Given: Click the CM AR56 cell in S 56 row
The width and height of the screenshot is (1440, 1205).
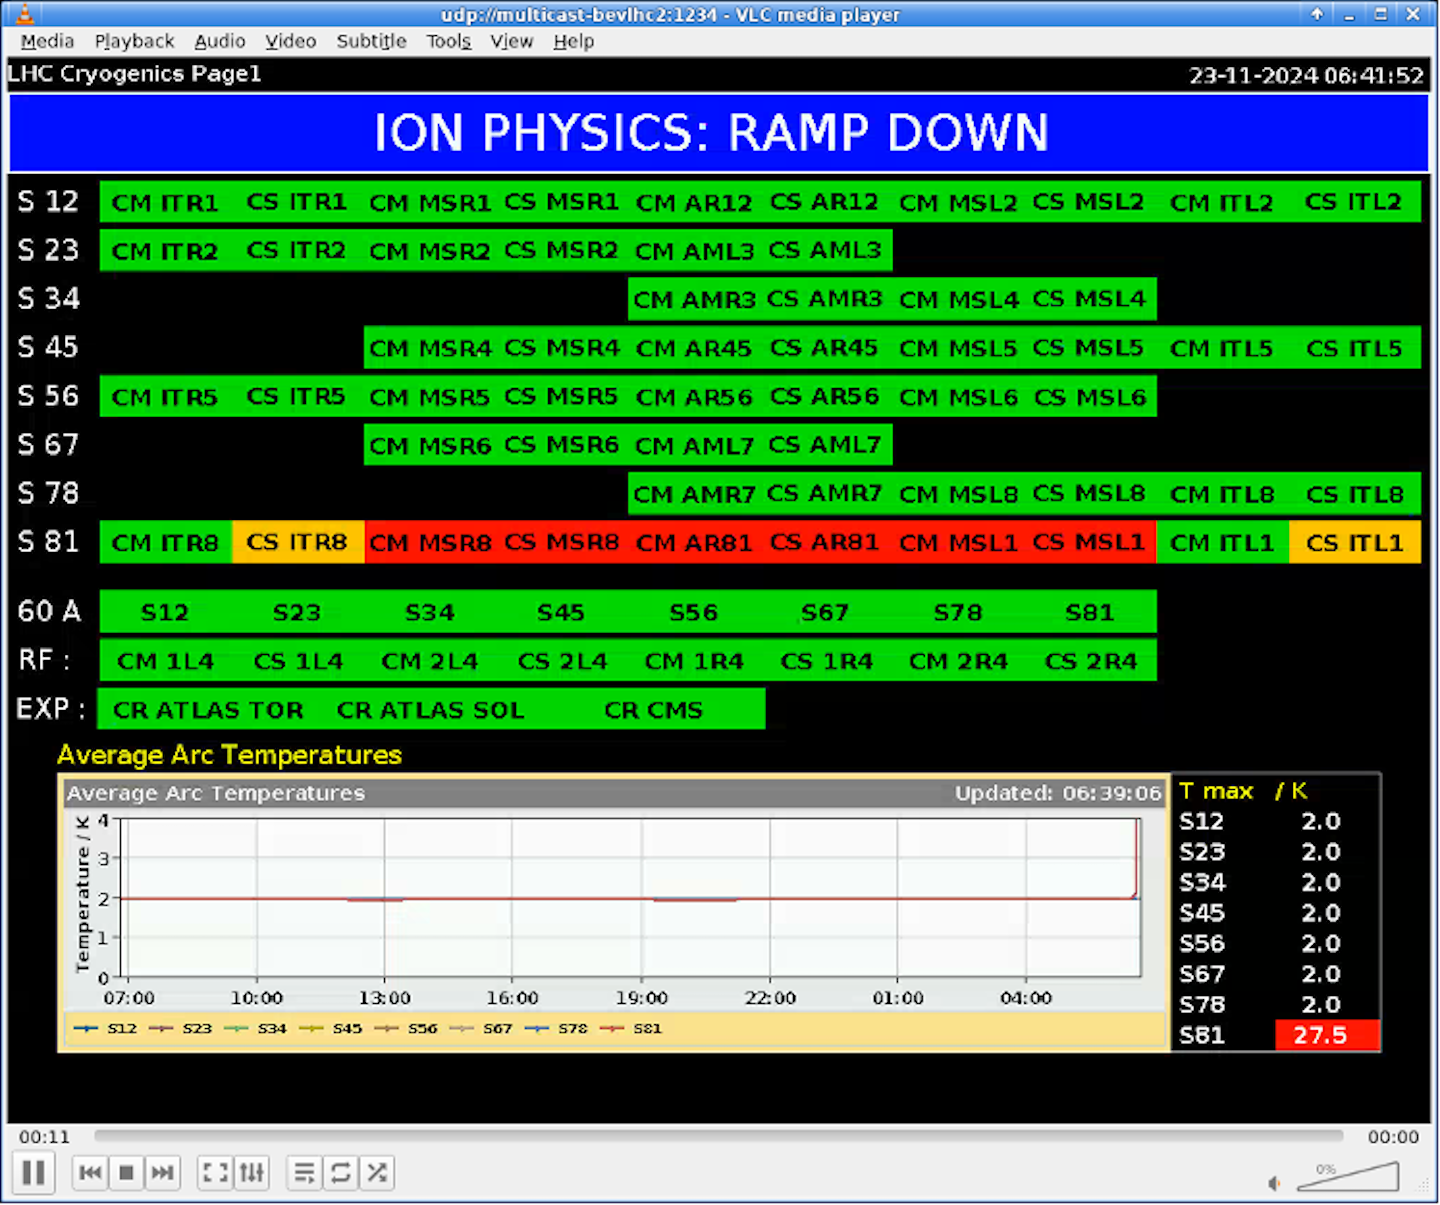Looking at the screenshot, I should [x=694, y=396].
